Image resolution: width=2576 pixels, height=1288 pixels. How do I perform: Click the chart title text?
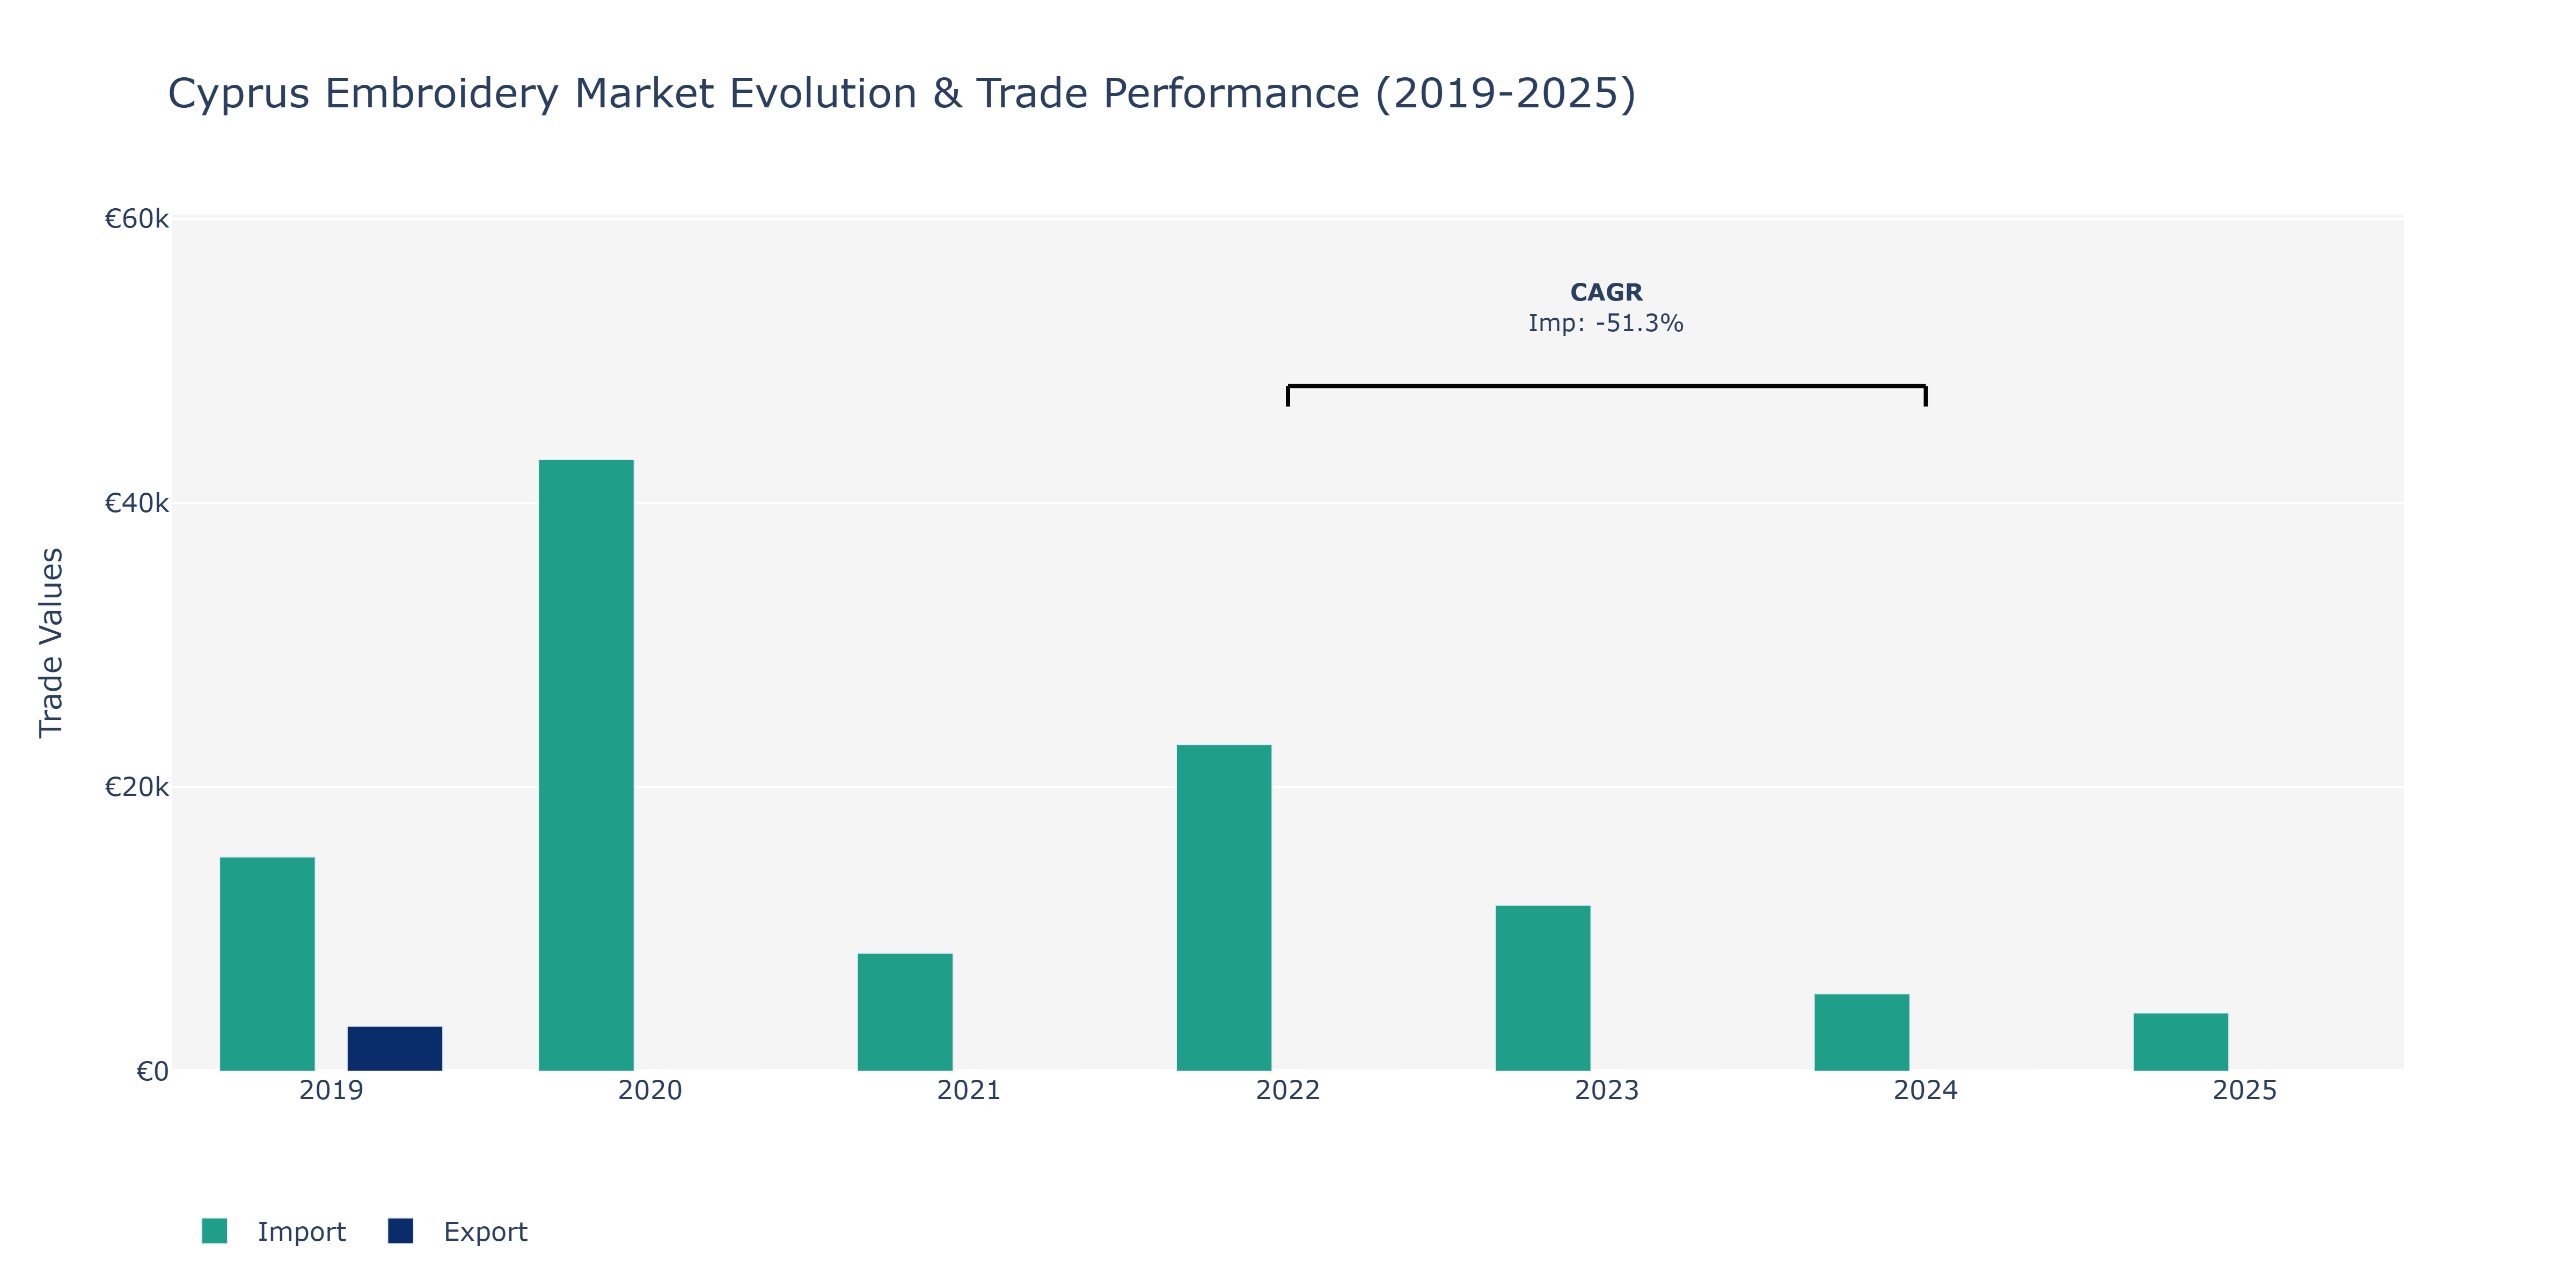click(901, 94)
